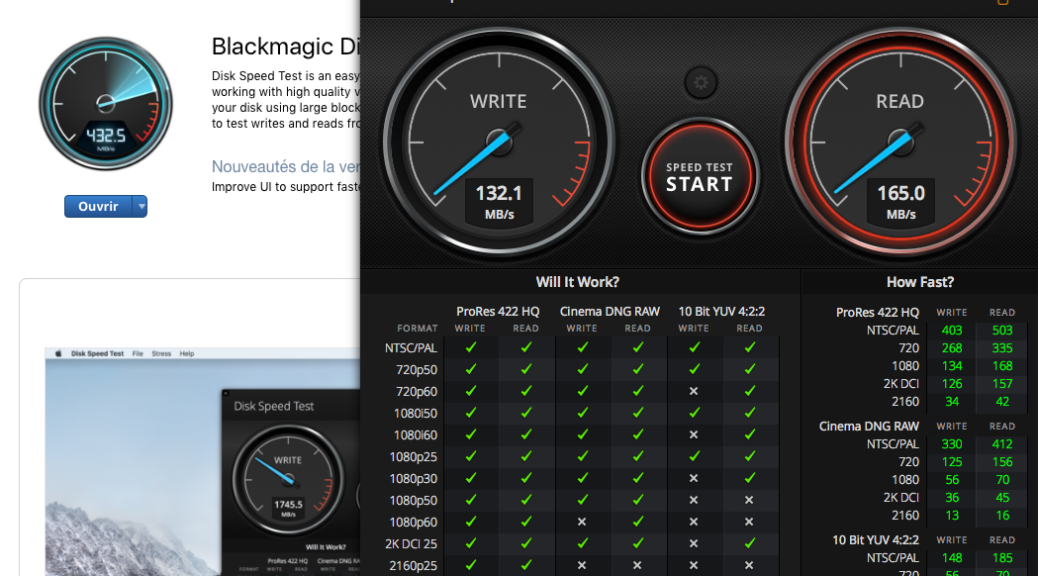Click the Cinema DNG RAW heading in How Fast
Image resolution: width=1038 pixels, height=576 pixels.
[x=869, y=426]
